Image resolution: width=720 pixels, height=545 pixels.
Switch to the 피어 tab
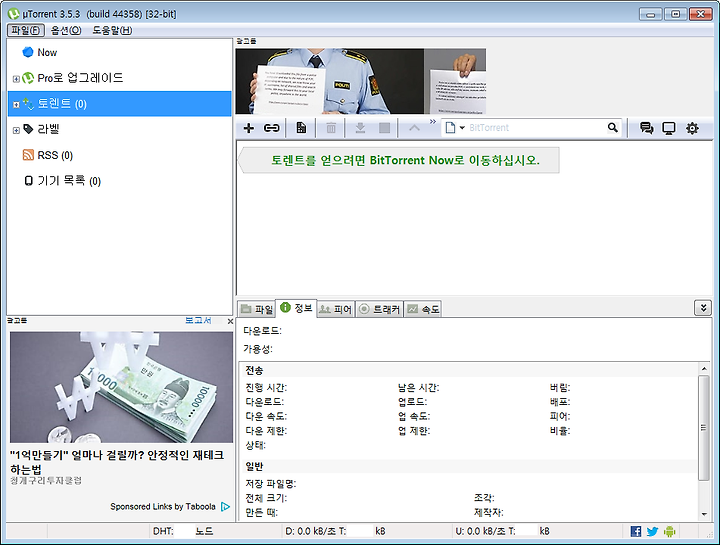point(336,309)
